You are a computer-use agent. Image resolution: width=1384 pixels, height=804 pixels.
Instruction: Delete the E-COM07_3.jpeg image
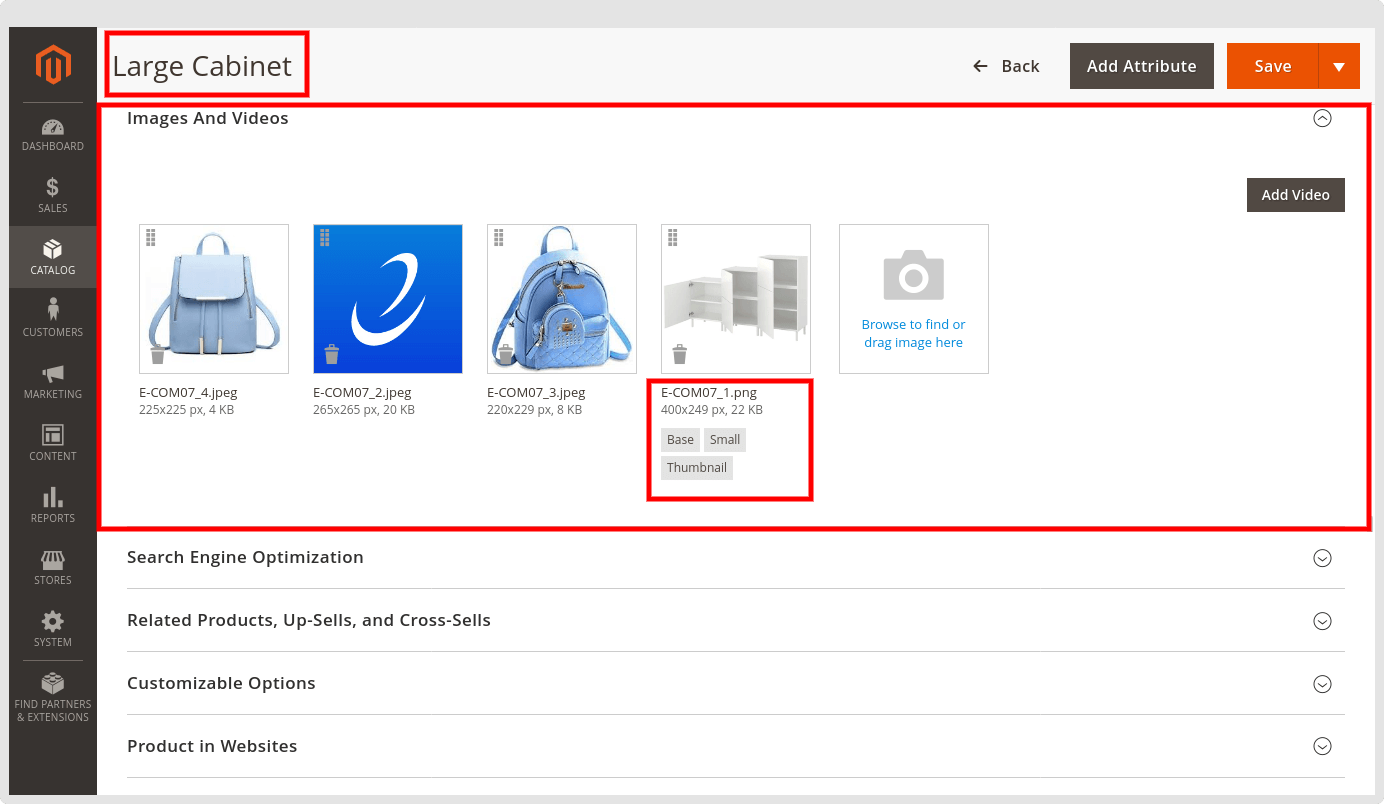tap(506, 354)
